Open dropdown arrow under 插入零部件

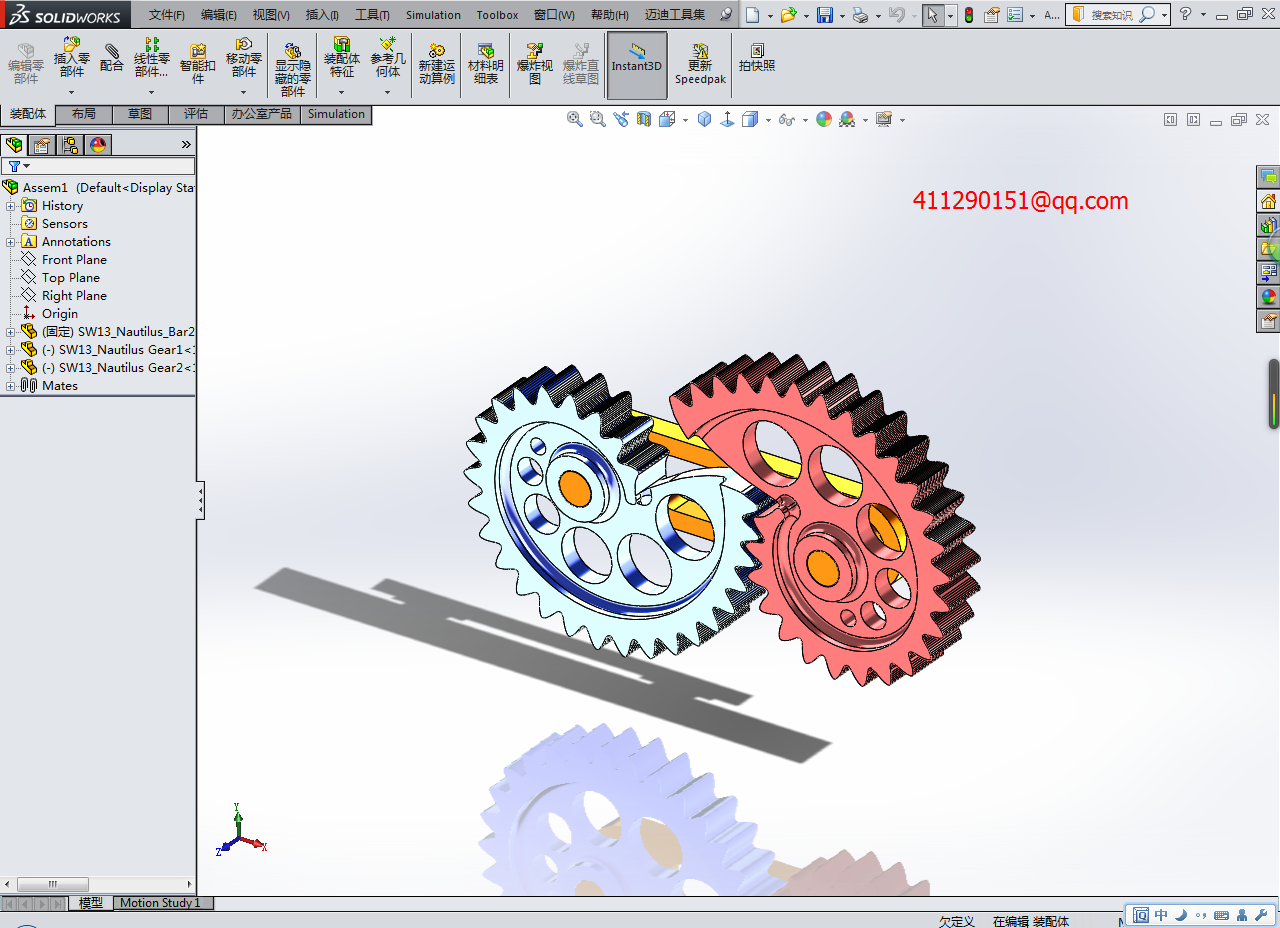pyautogui.click(x=72, y=92)
